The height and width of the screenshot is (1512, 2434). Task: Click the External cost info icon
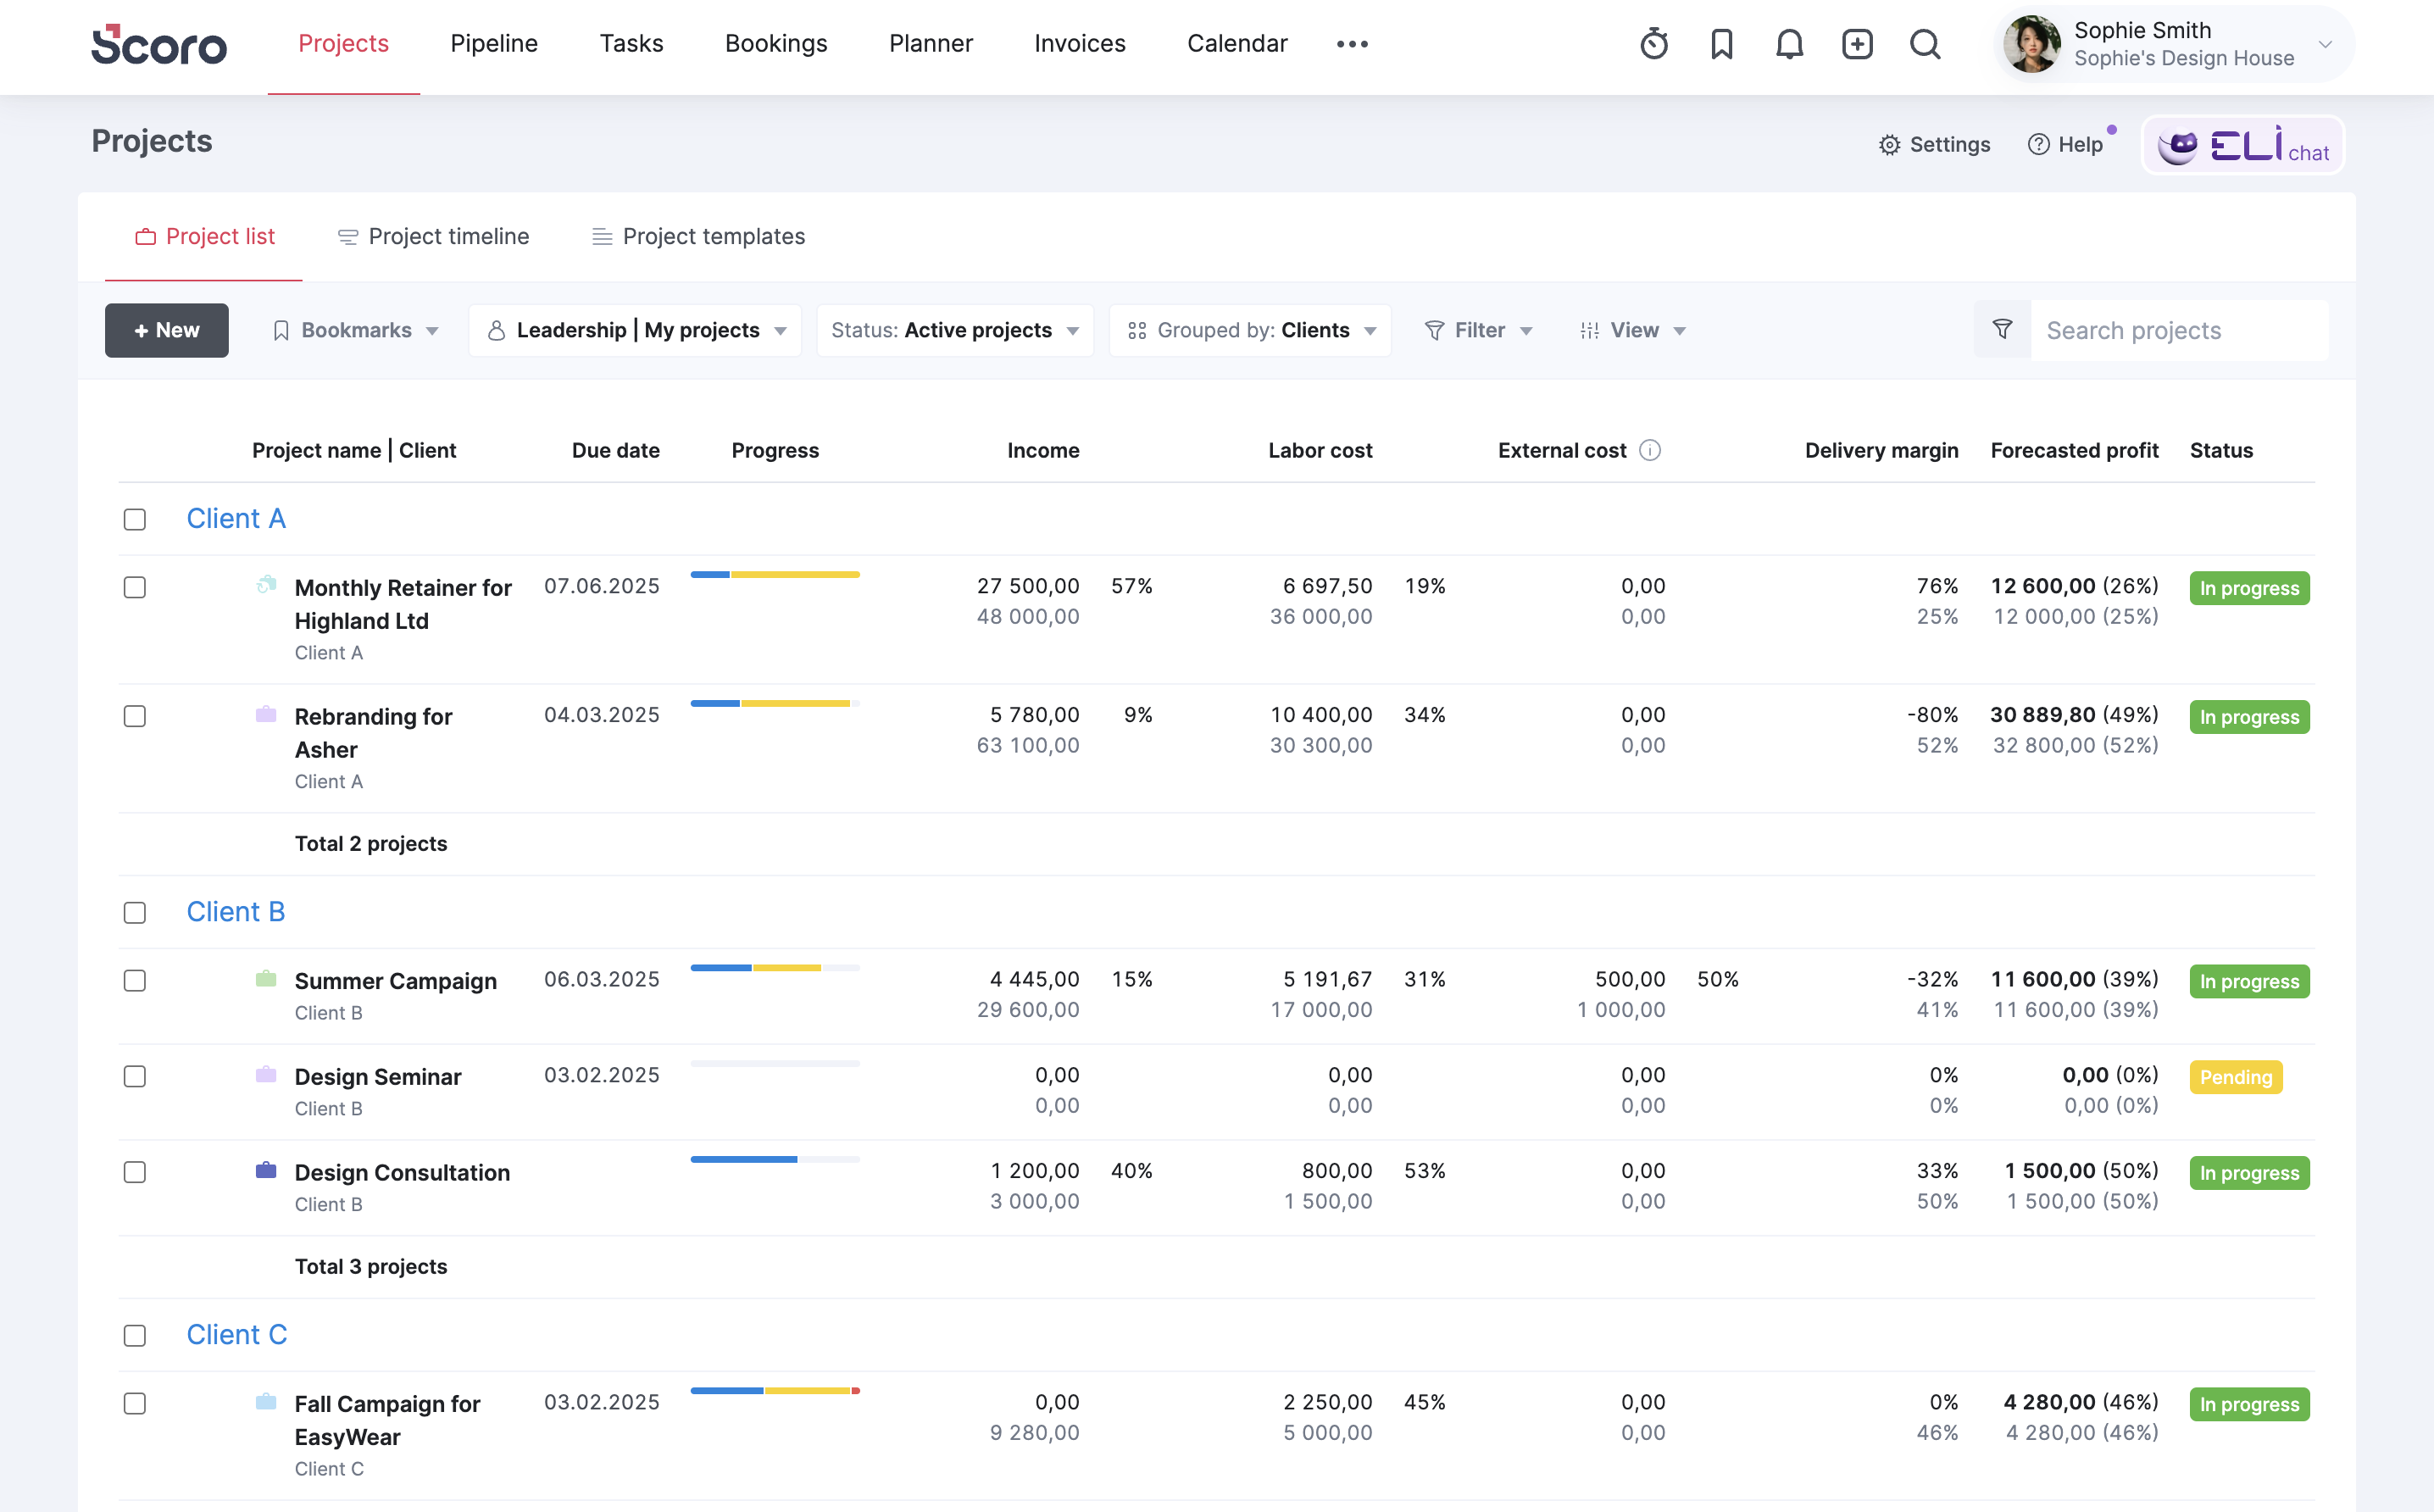(x=1650, y=450)
